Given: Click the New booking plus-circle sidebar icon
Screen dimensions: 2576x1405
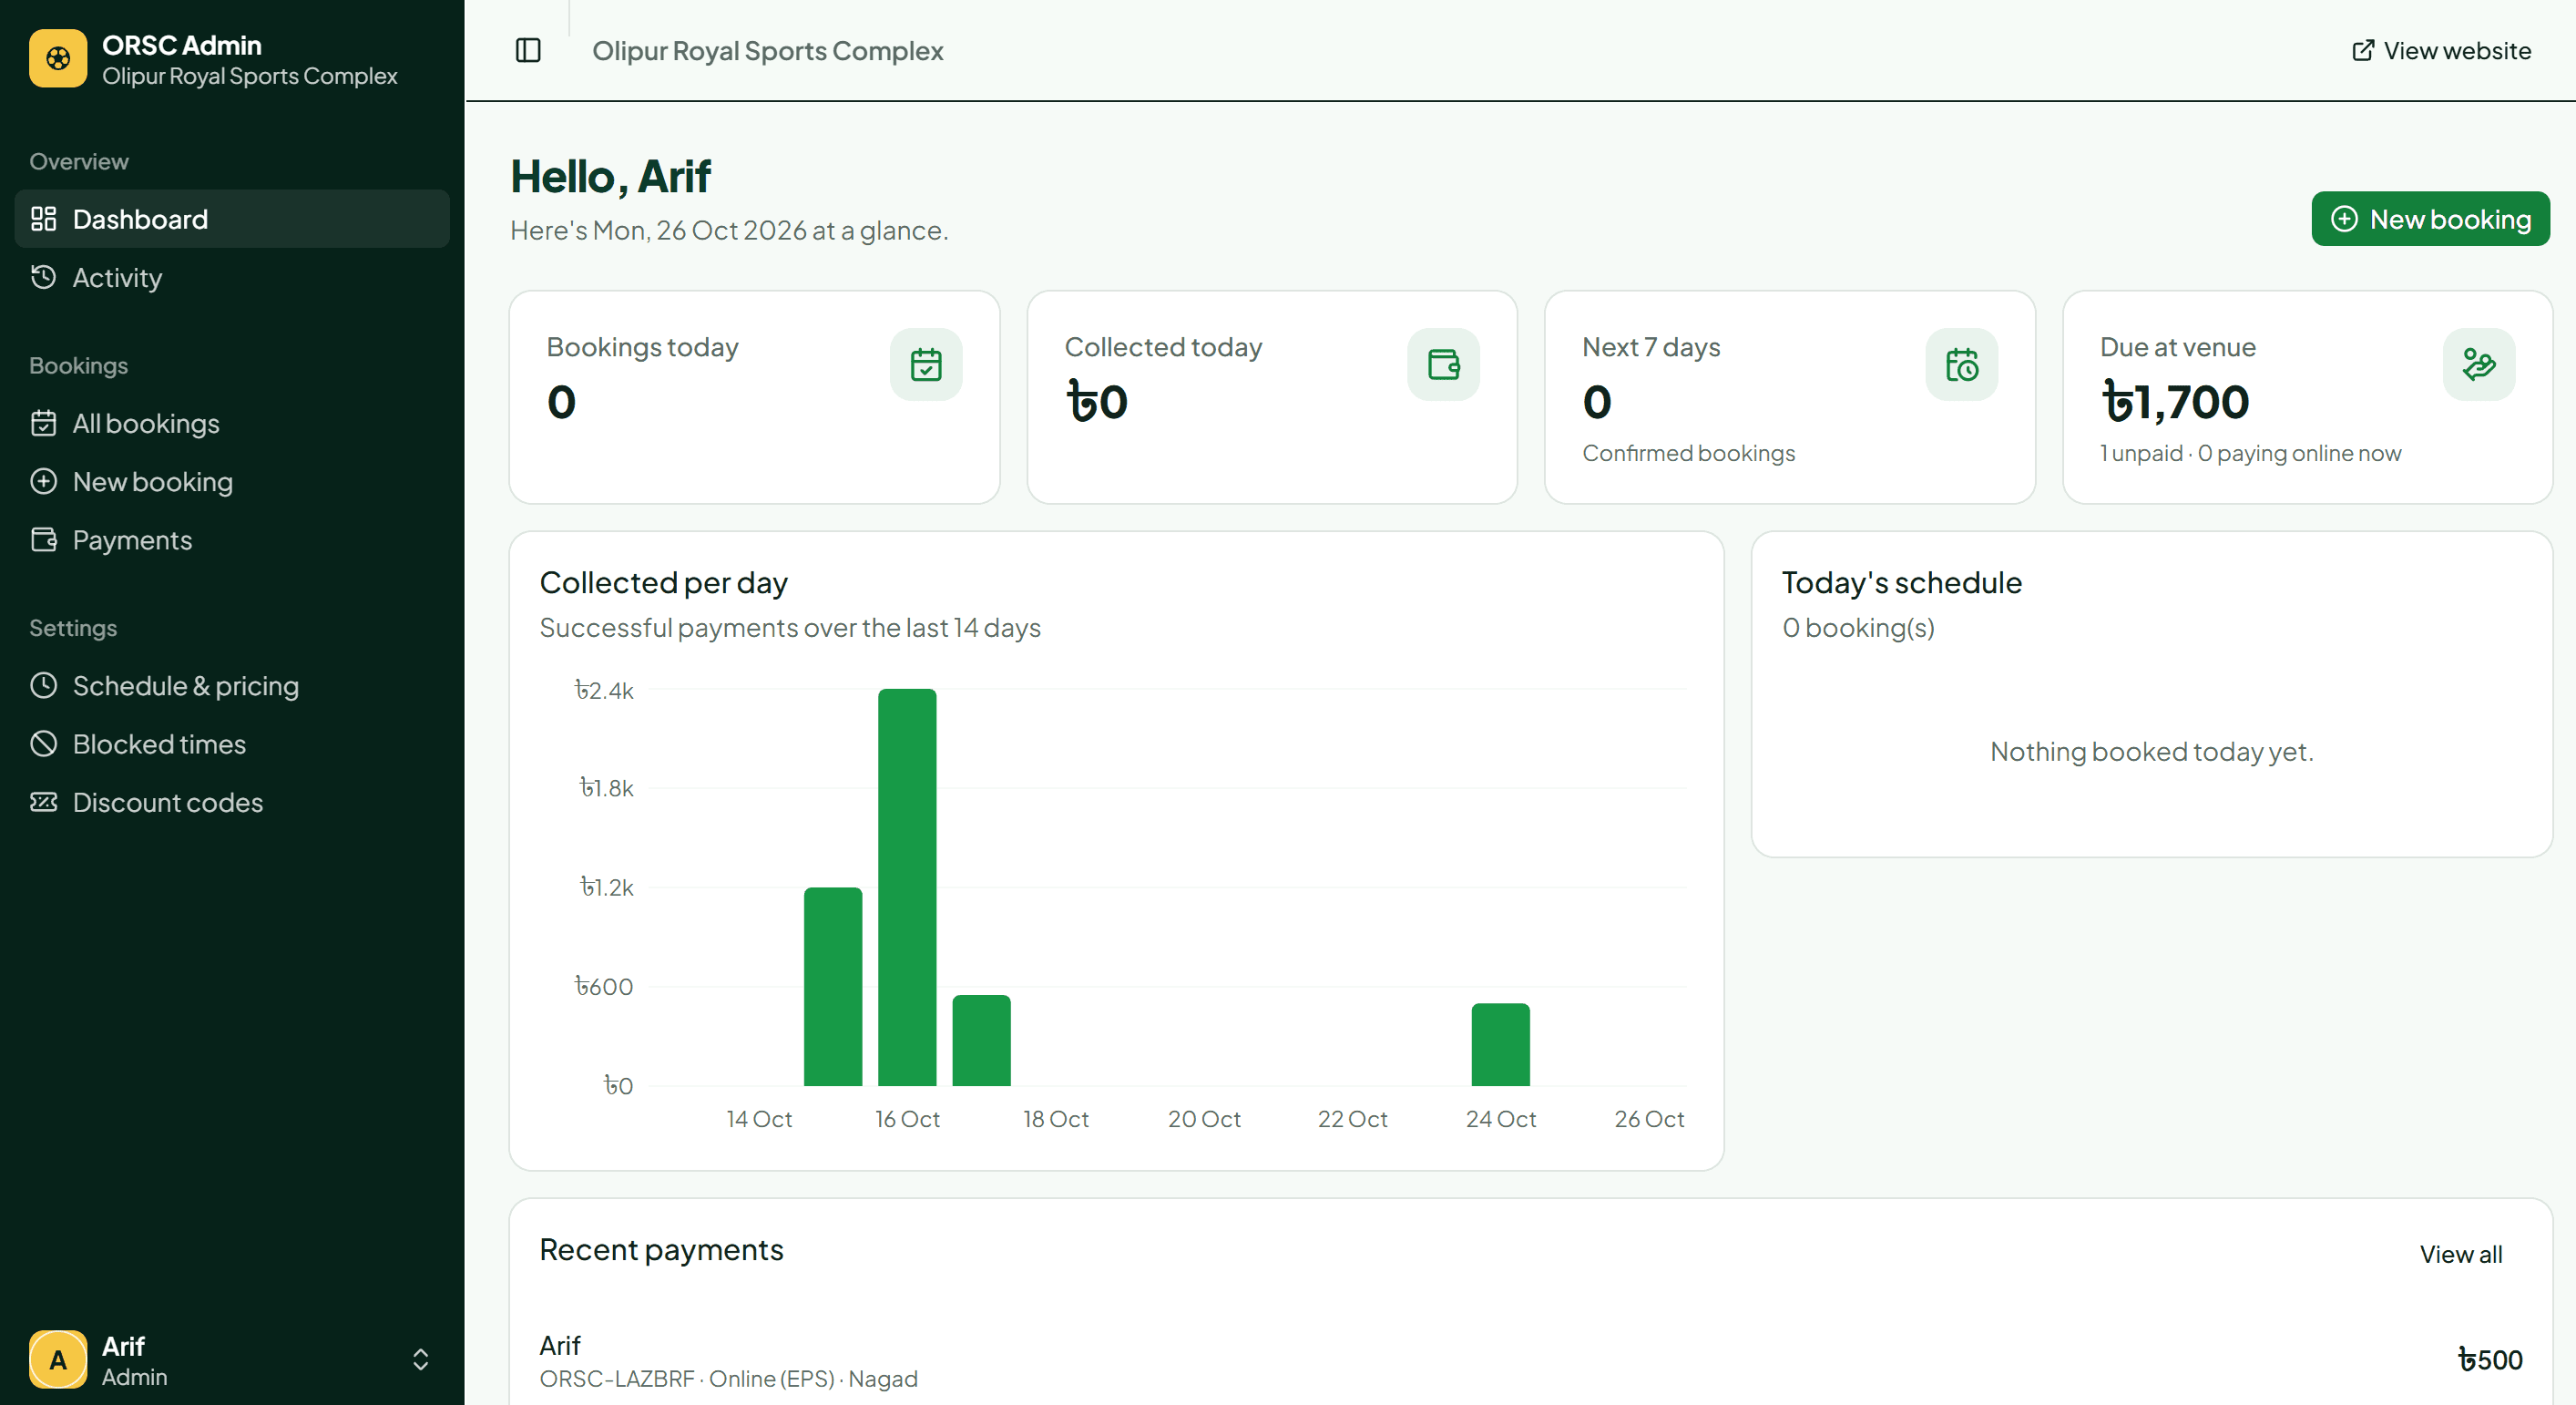Looking at the screenshot, I should tap(43, 481).
